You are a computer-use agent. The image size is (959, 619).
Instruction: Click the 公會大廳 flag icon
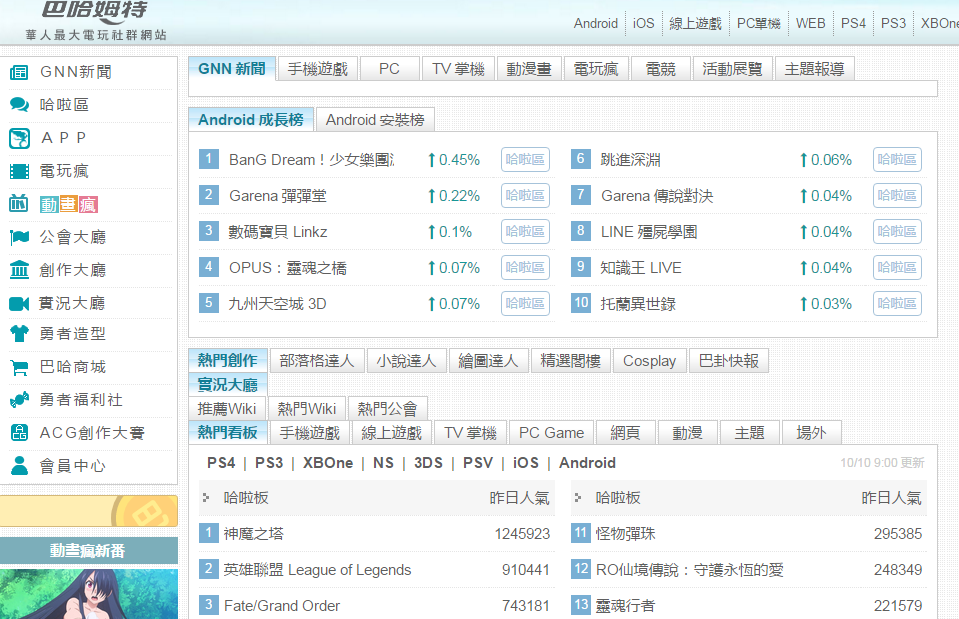[19, 237]
